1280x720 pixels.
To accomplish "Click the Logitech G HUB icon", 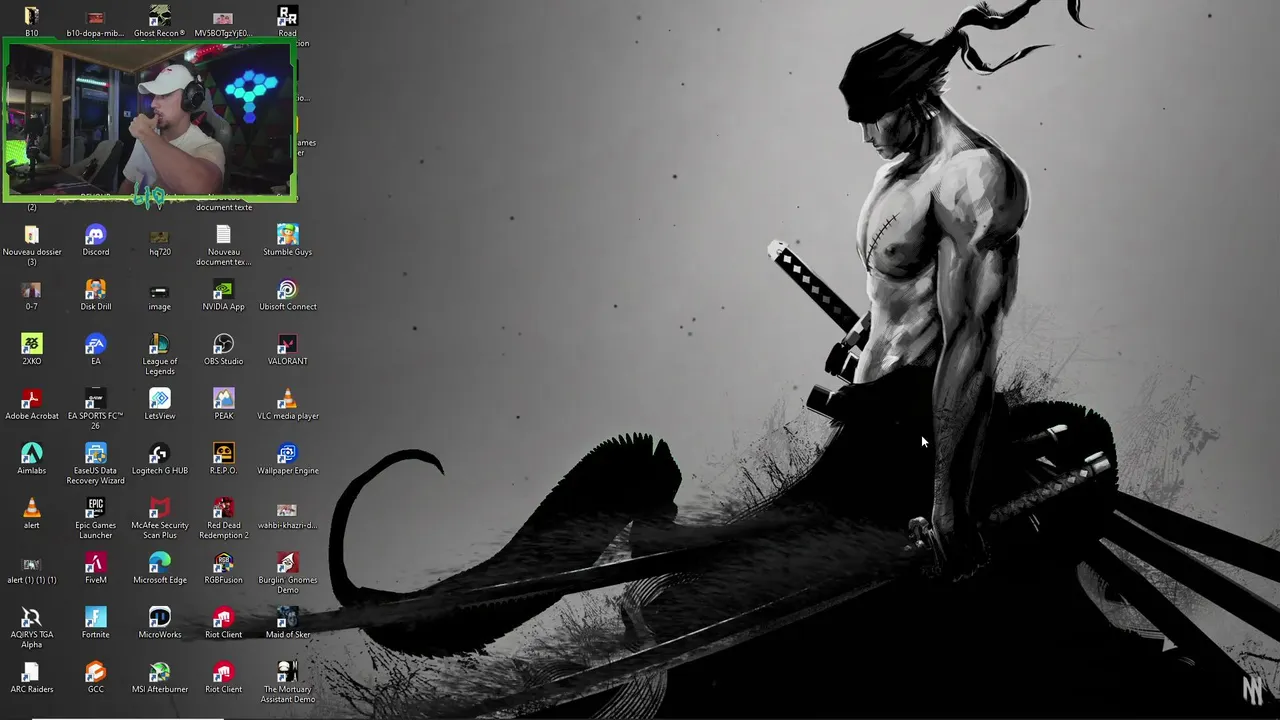I will tap(160, 453).
